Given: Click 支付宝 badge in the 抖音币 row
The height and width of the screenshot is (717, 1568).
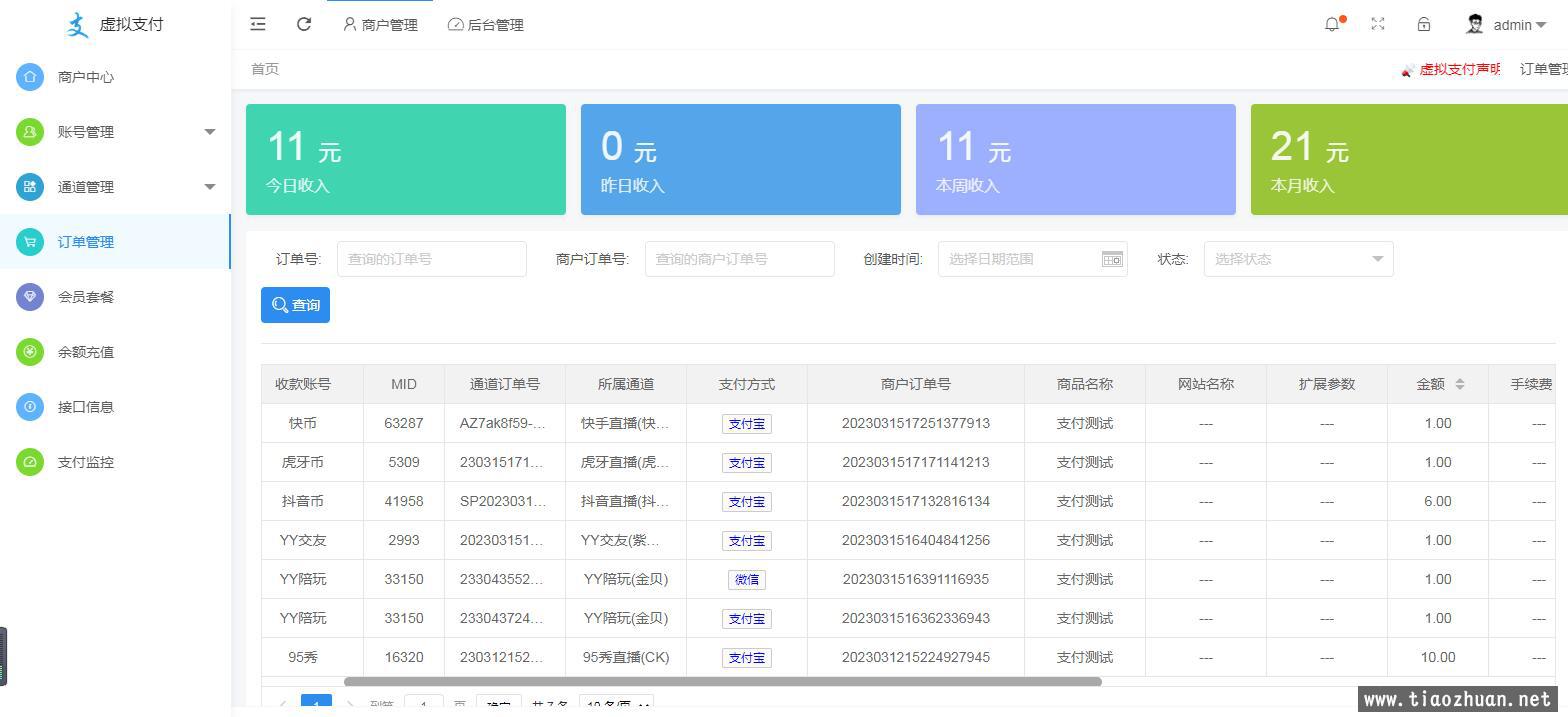Looking at the screenshot, I should (747, 502).
